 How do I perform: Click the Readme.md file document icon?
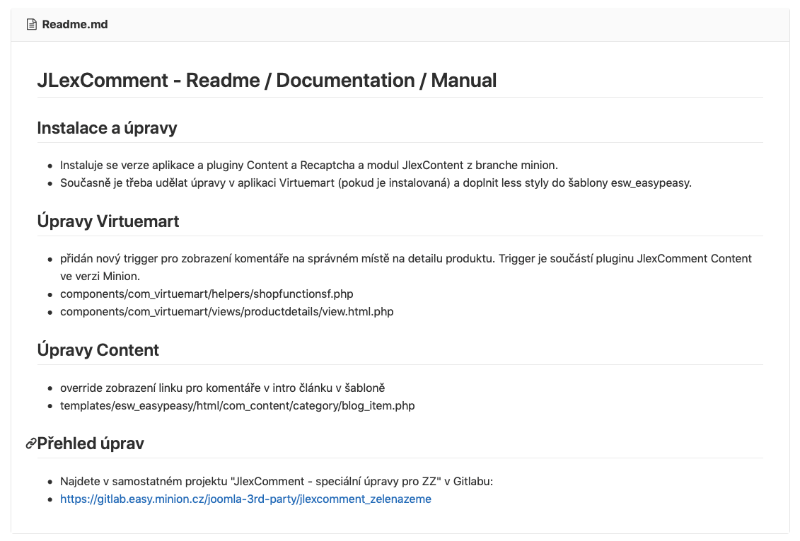tap(32, 24)
